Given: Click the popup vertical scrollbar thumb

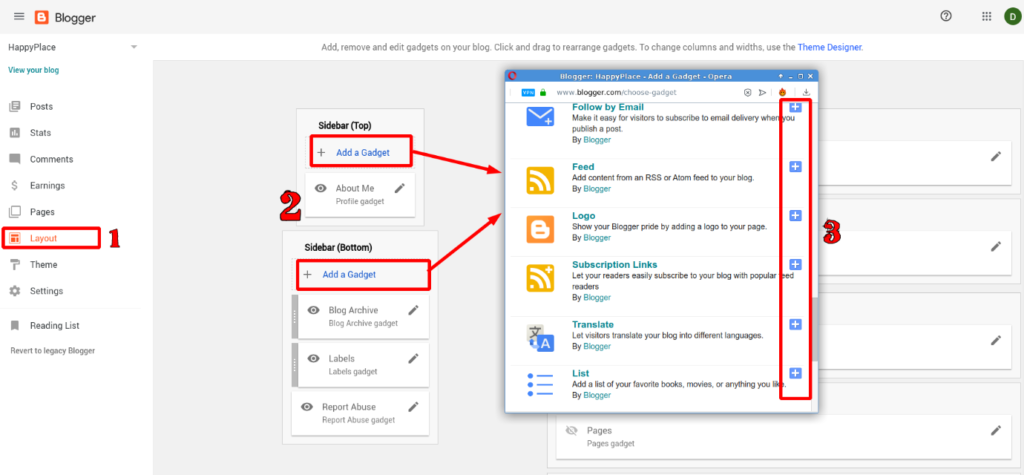Looking at the screenshot, I should click(x=814, y=331).
